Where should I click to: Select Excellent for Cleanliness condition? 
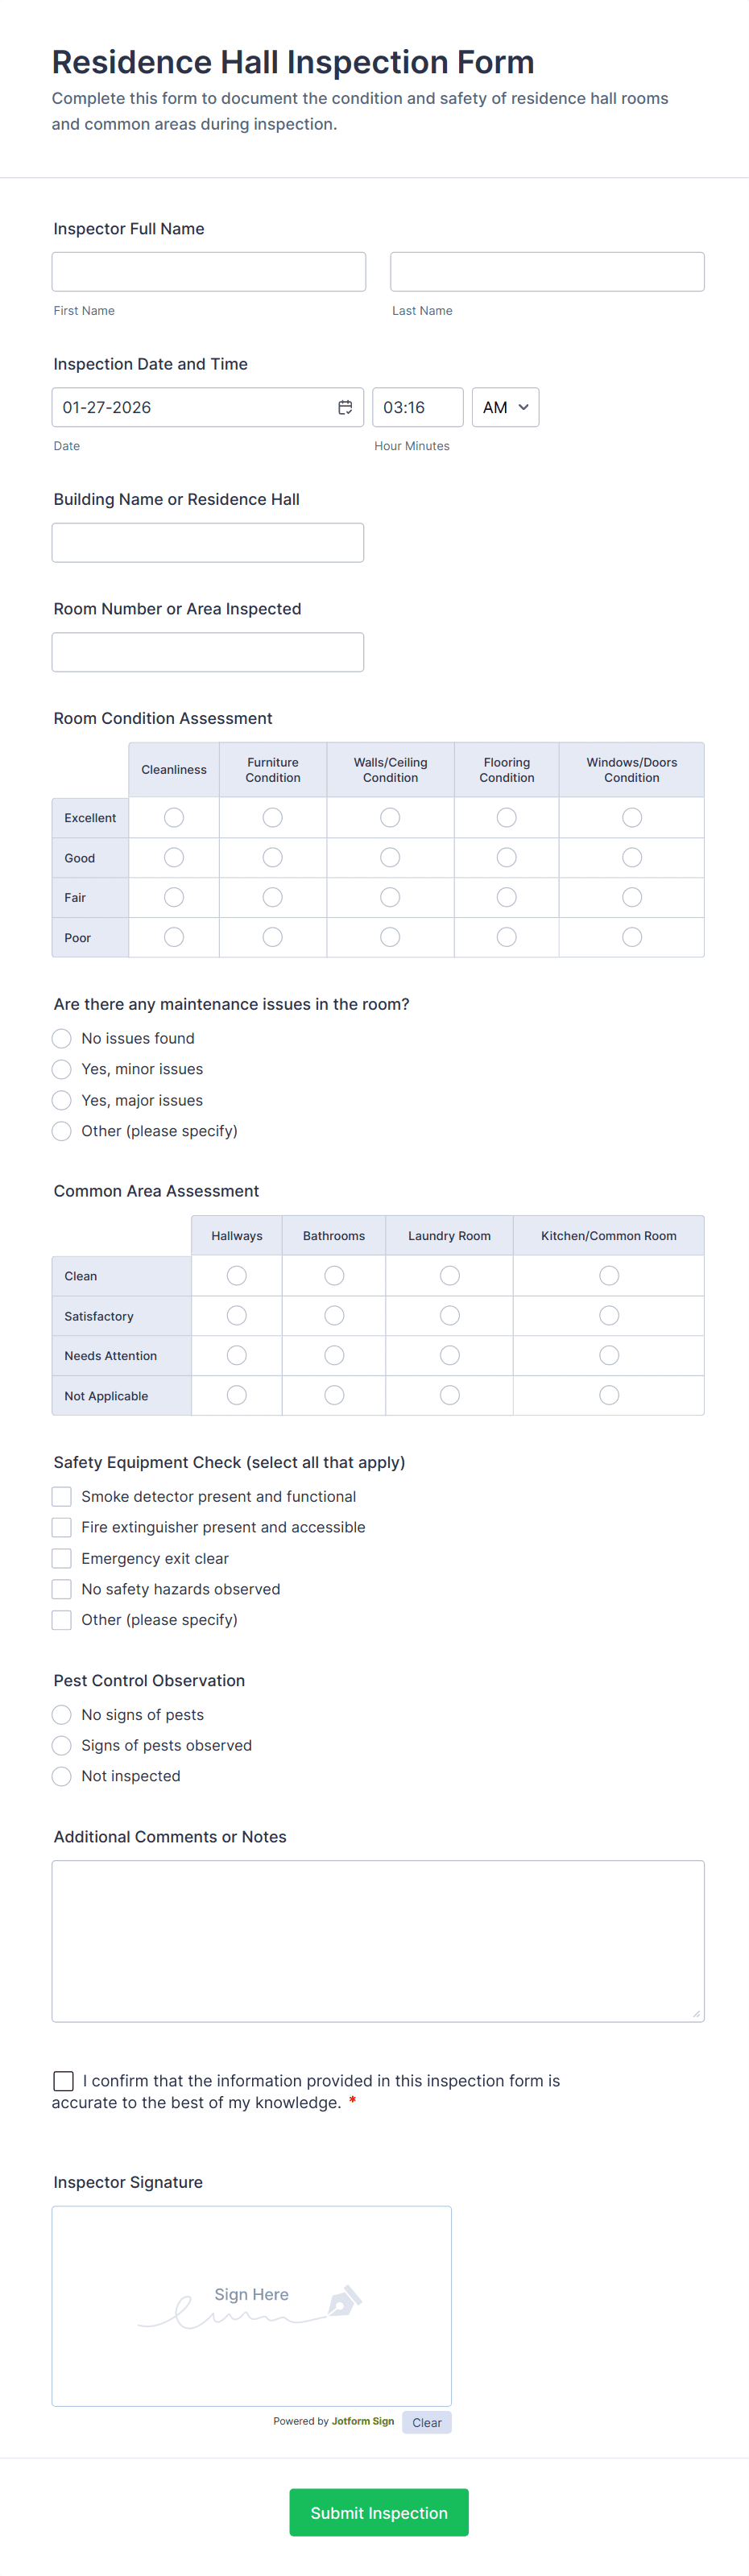point(173,817)
